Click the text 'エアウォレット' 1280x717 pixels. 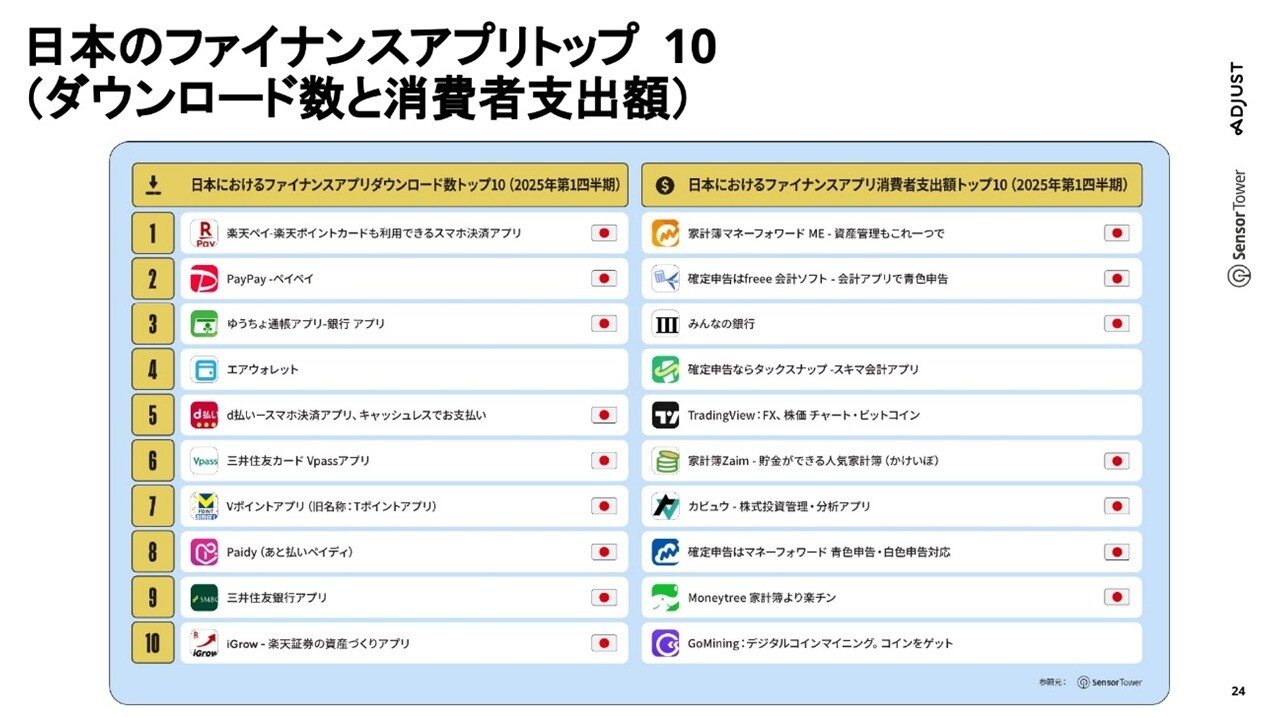click(x=263, y=370)
